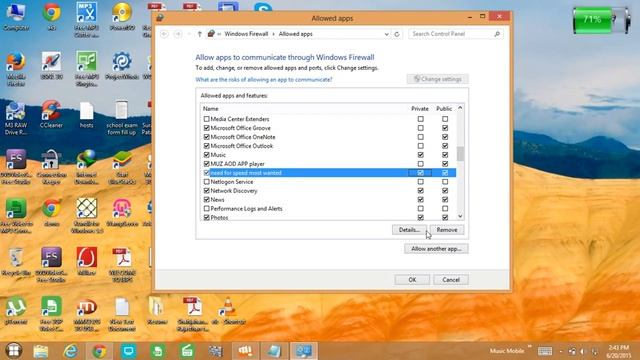
Task: Open the touch keyboard from the system tray
Action: pos(545,351)
